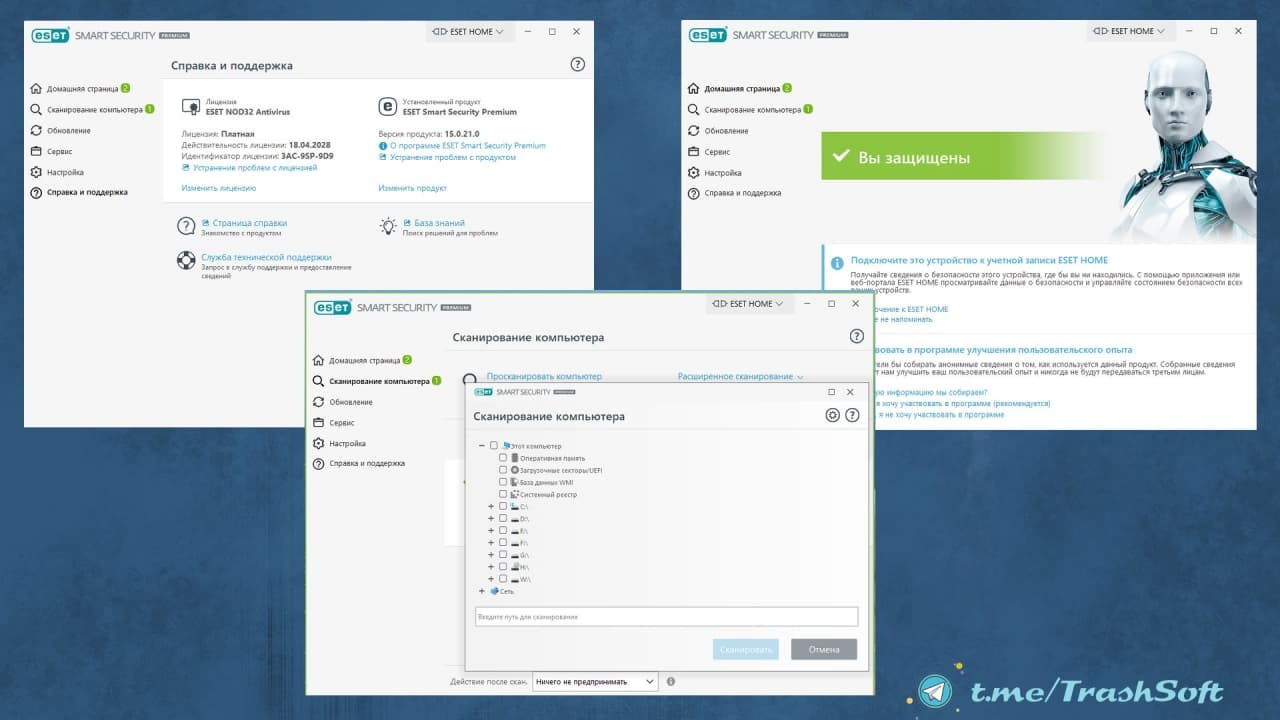The height and width of the screenshot is (720, 1280).
Task: Click the ESET logo in the Вы защищены window
Action: pos(708,34)
